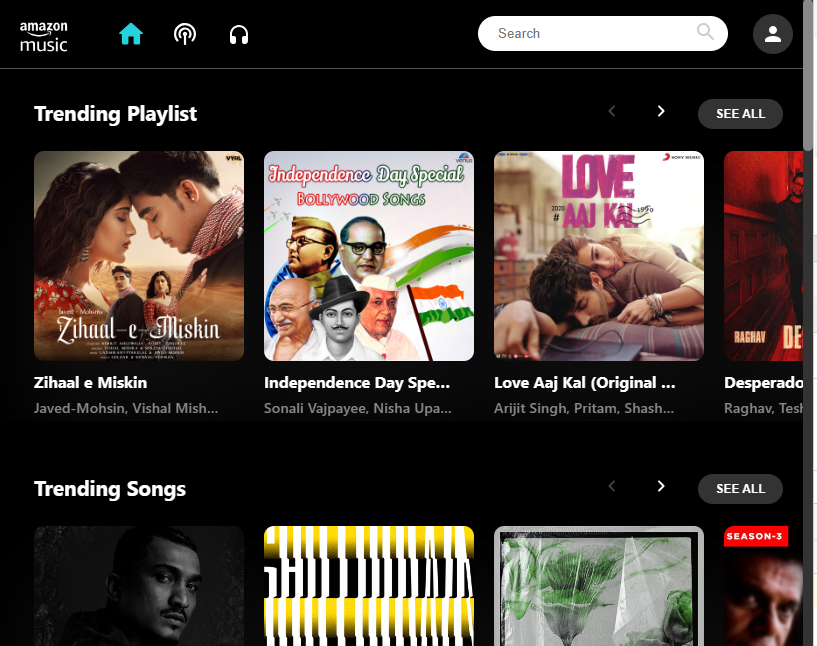Go to Home via house icon
Image resolution: width=817 pixels, height=646 pixels.
point(131,34)
